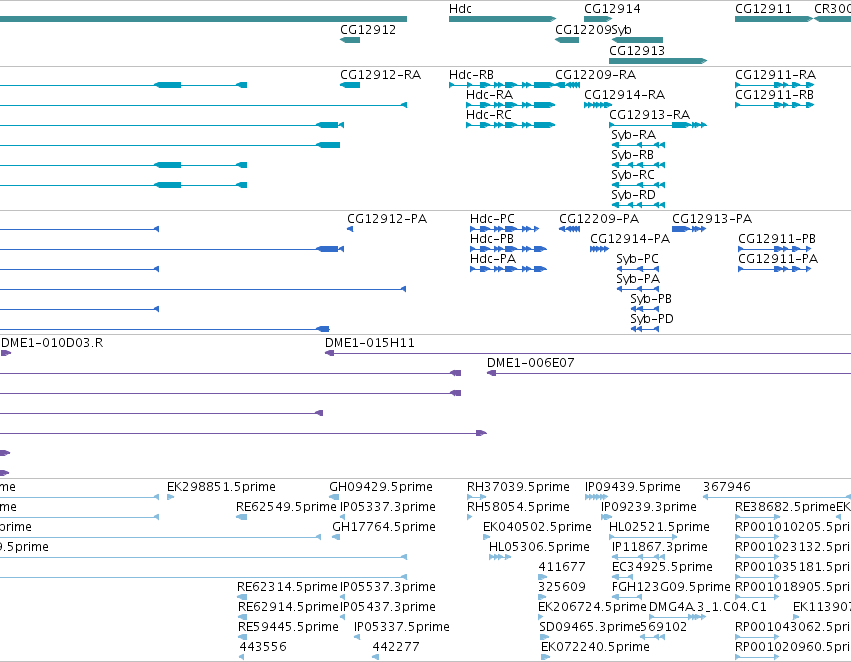Click the Syb-PC protein label
The image size is (851, 662).
point(637,259)
